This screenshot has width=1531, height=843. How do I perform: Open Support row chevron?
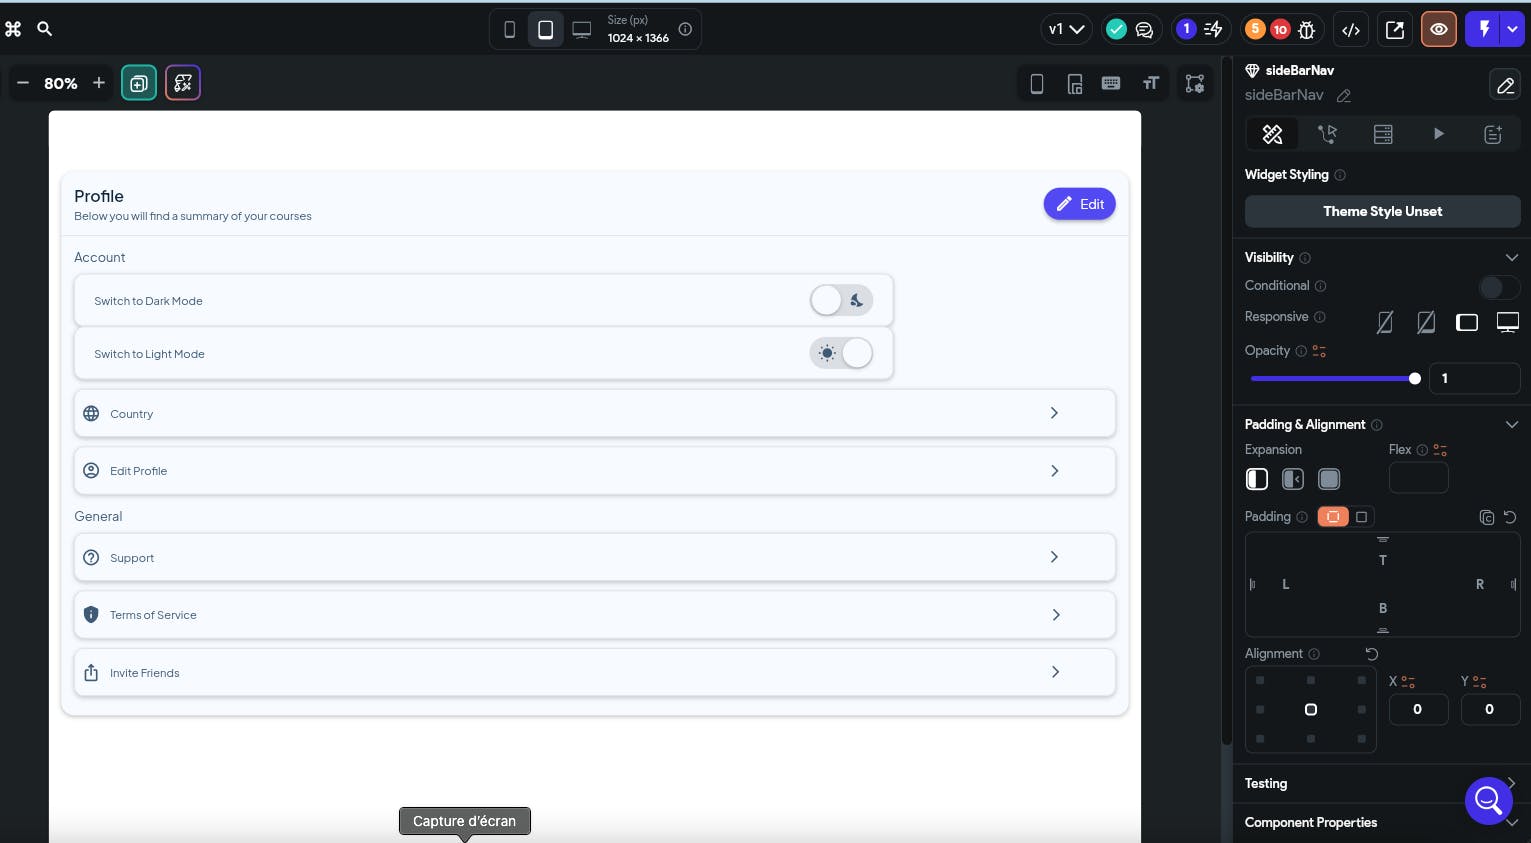pos(1054,557)
